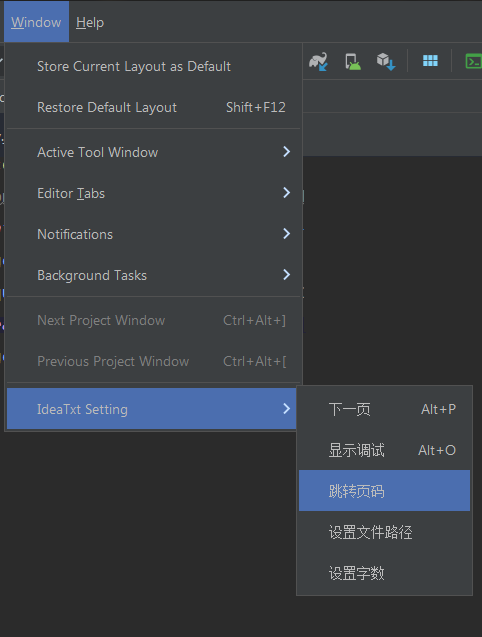Click the Alt+P shortcut text
The width and height of the screenshot is (482, 637).
click(438, 409)
